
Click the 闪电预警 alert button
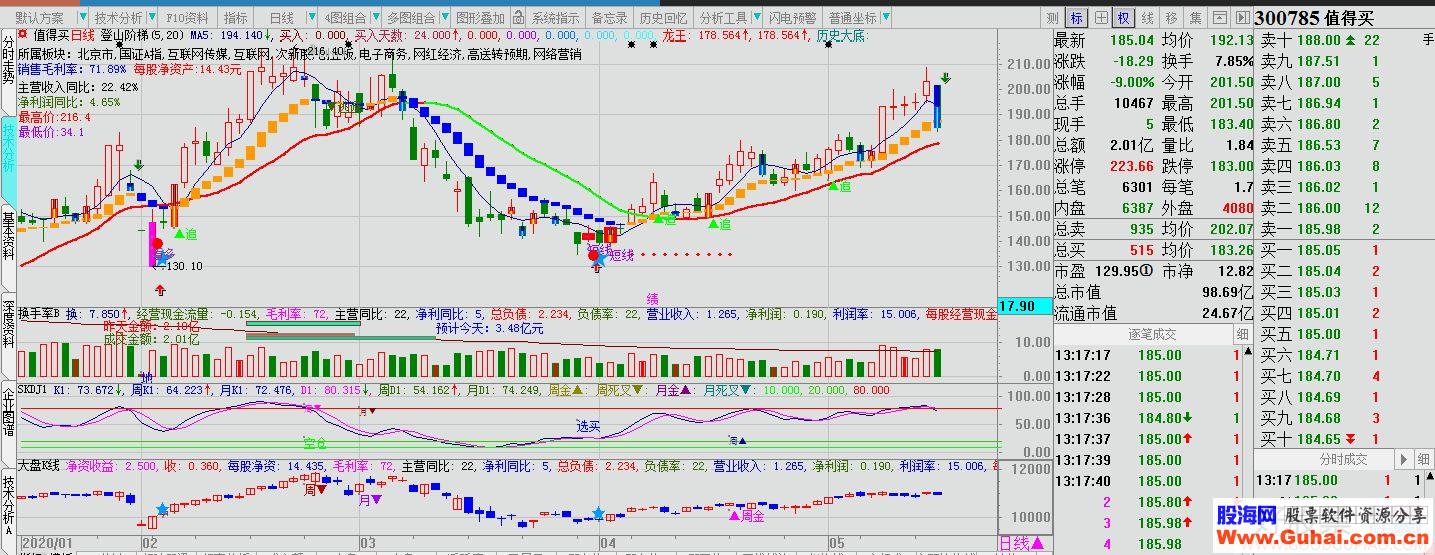(x=792, y=18)
